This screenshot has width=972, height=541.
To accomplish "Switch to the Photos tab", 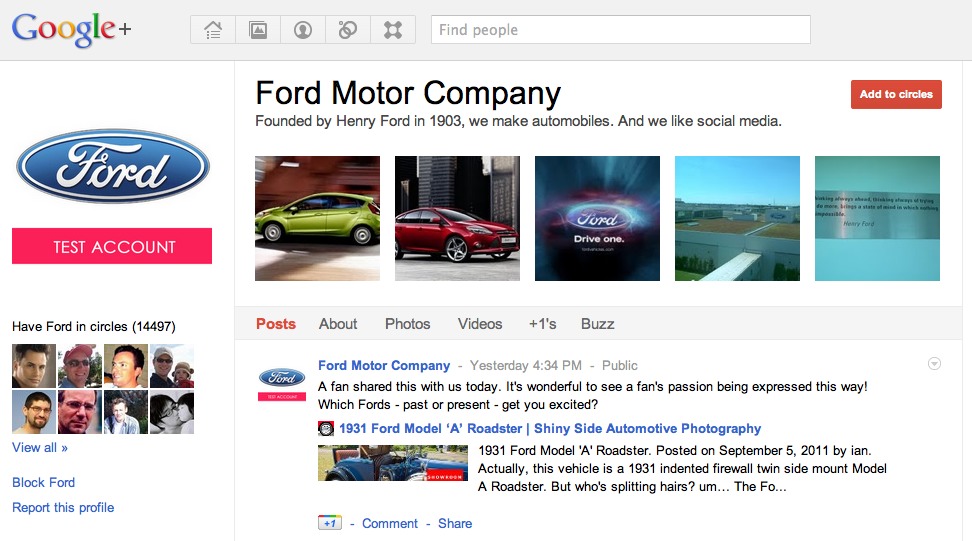I will 407,324.
